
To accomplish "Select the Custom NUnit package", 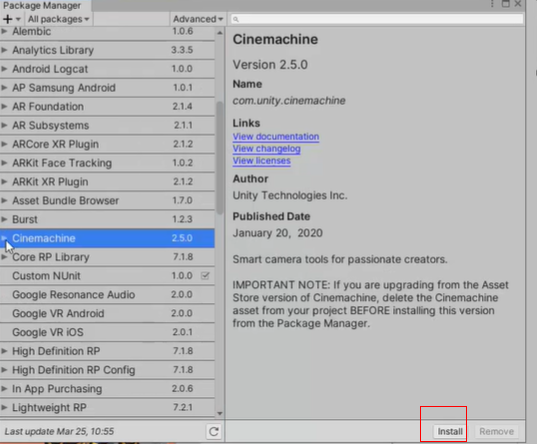I will point(107,276).
